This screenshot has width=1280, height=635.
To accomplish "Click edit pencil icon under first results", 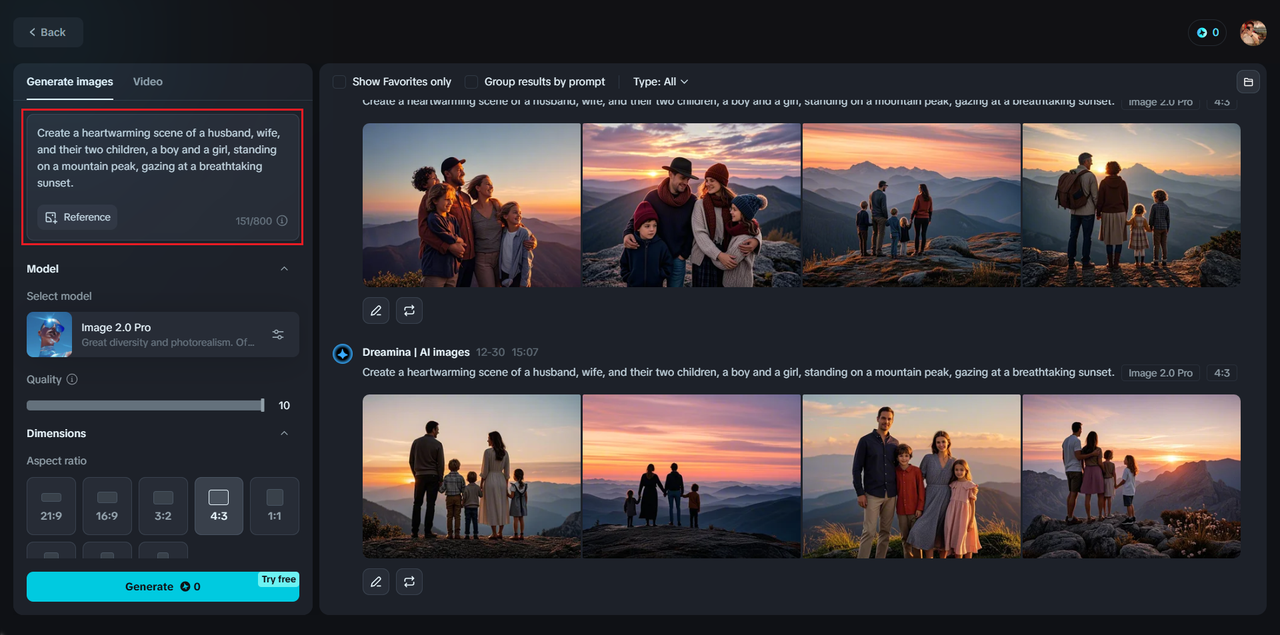I will (376, 311).
